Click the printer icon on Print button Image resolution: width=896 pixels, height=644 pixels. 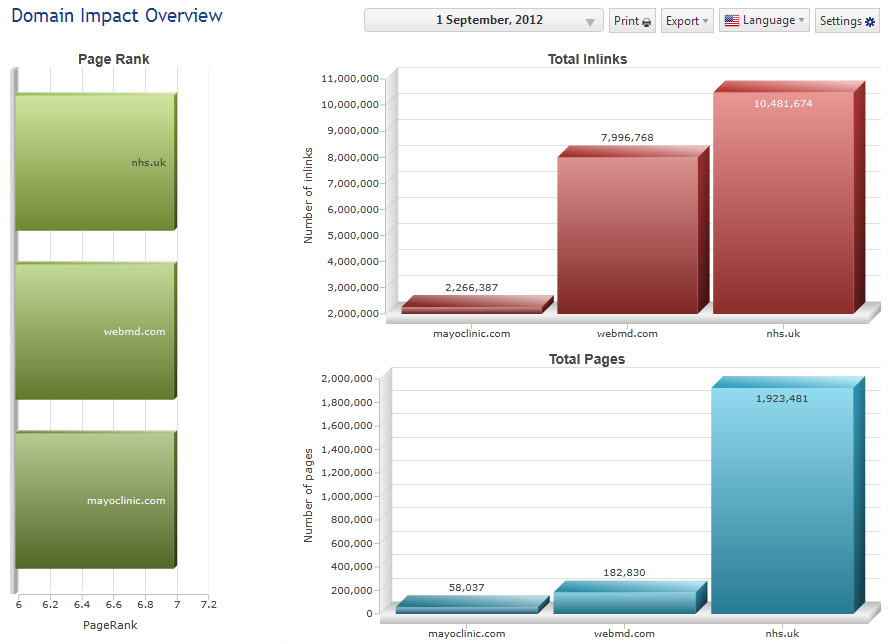(647, 22)
